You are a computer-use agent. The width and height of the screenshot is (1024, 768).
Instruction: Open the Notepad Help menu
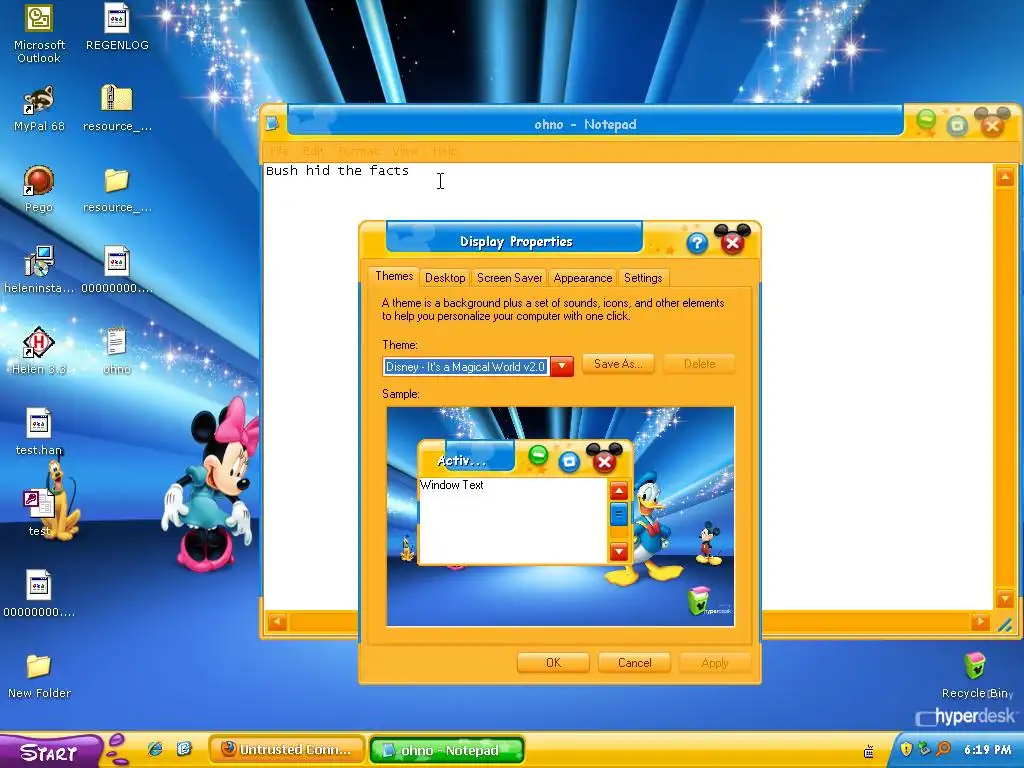445,151
